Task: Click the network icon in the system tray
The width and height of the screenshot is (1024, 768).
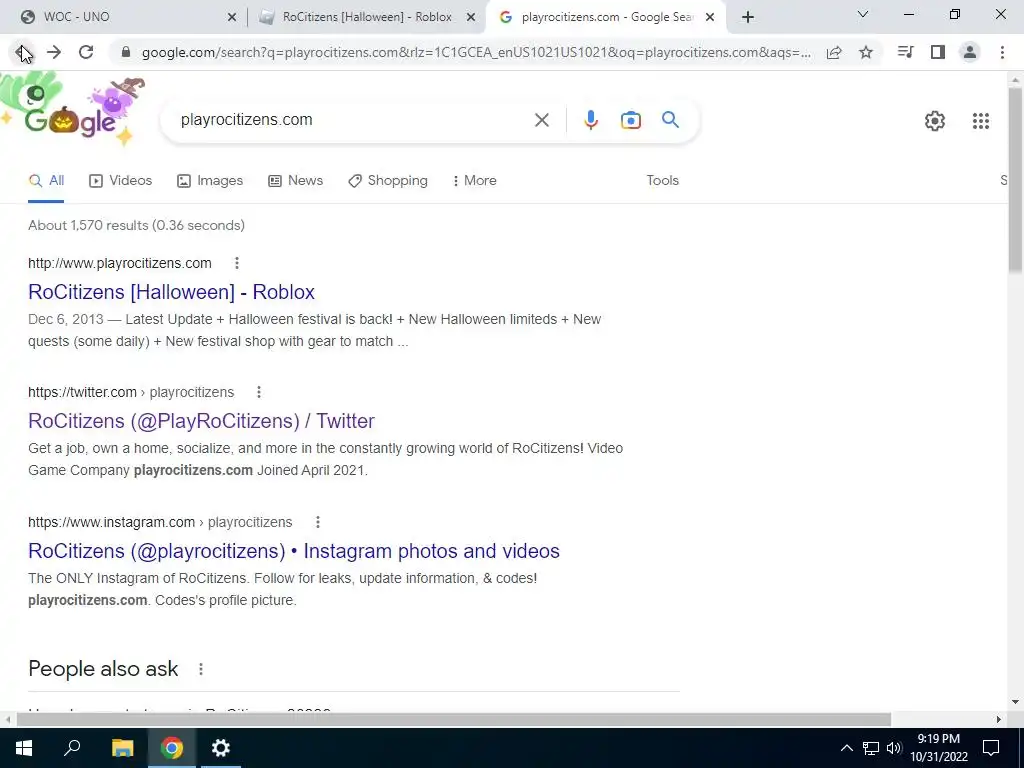Action: (x=871, y=748)
